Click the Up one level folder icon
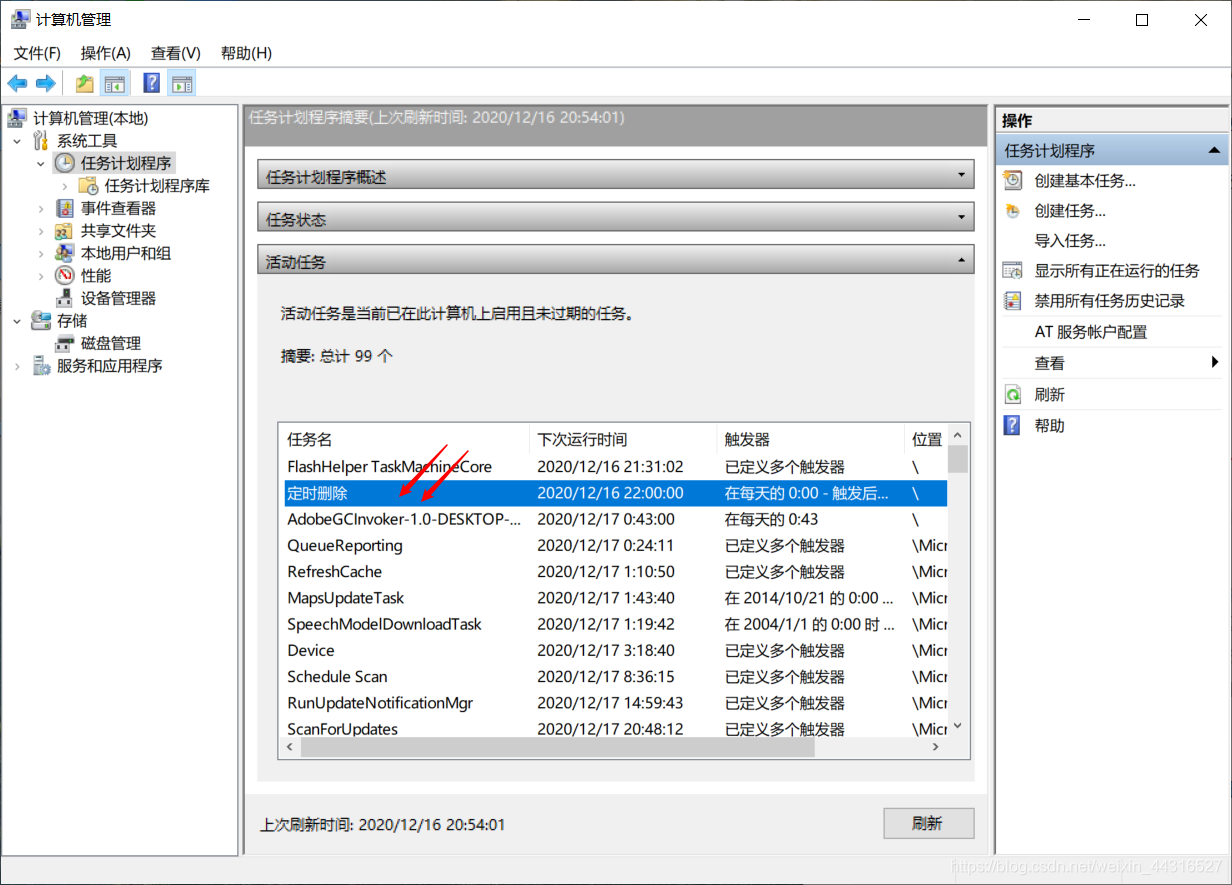The image size is (1232, 885). [x=85, y=83]
